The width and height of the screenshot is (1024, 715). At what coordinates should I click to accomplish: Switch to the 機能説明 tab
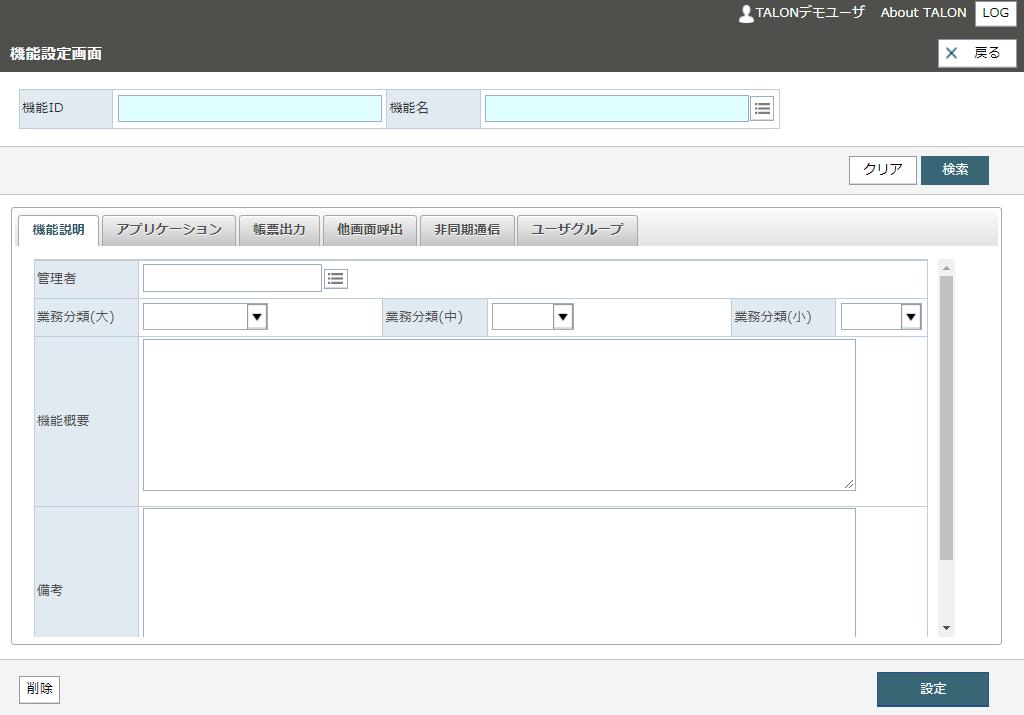click(58, 230)
